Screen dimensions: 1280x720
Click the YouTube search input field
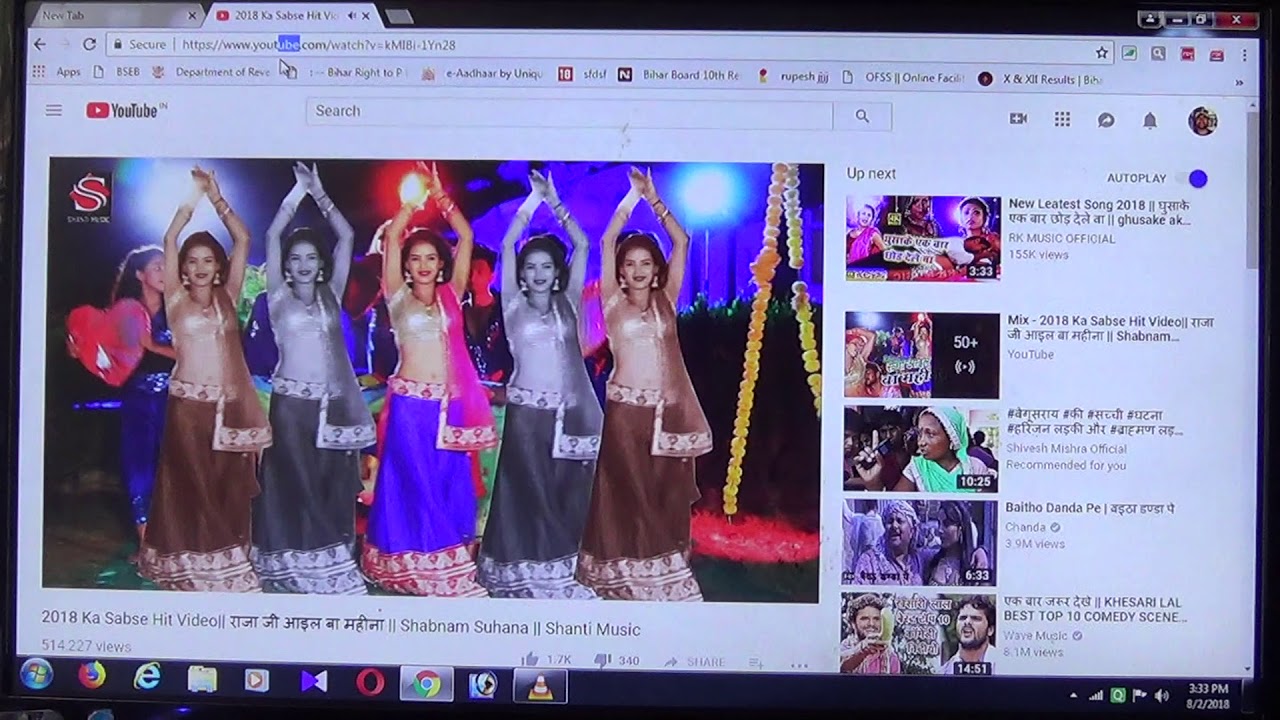point(569,112)
